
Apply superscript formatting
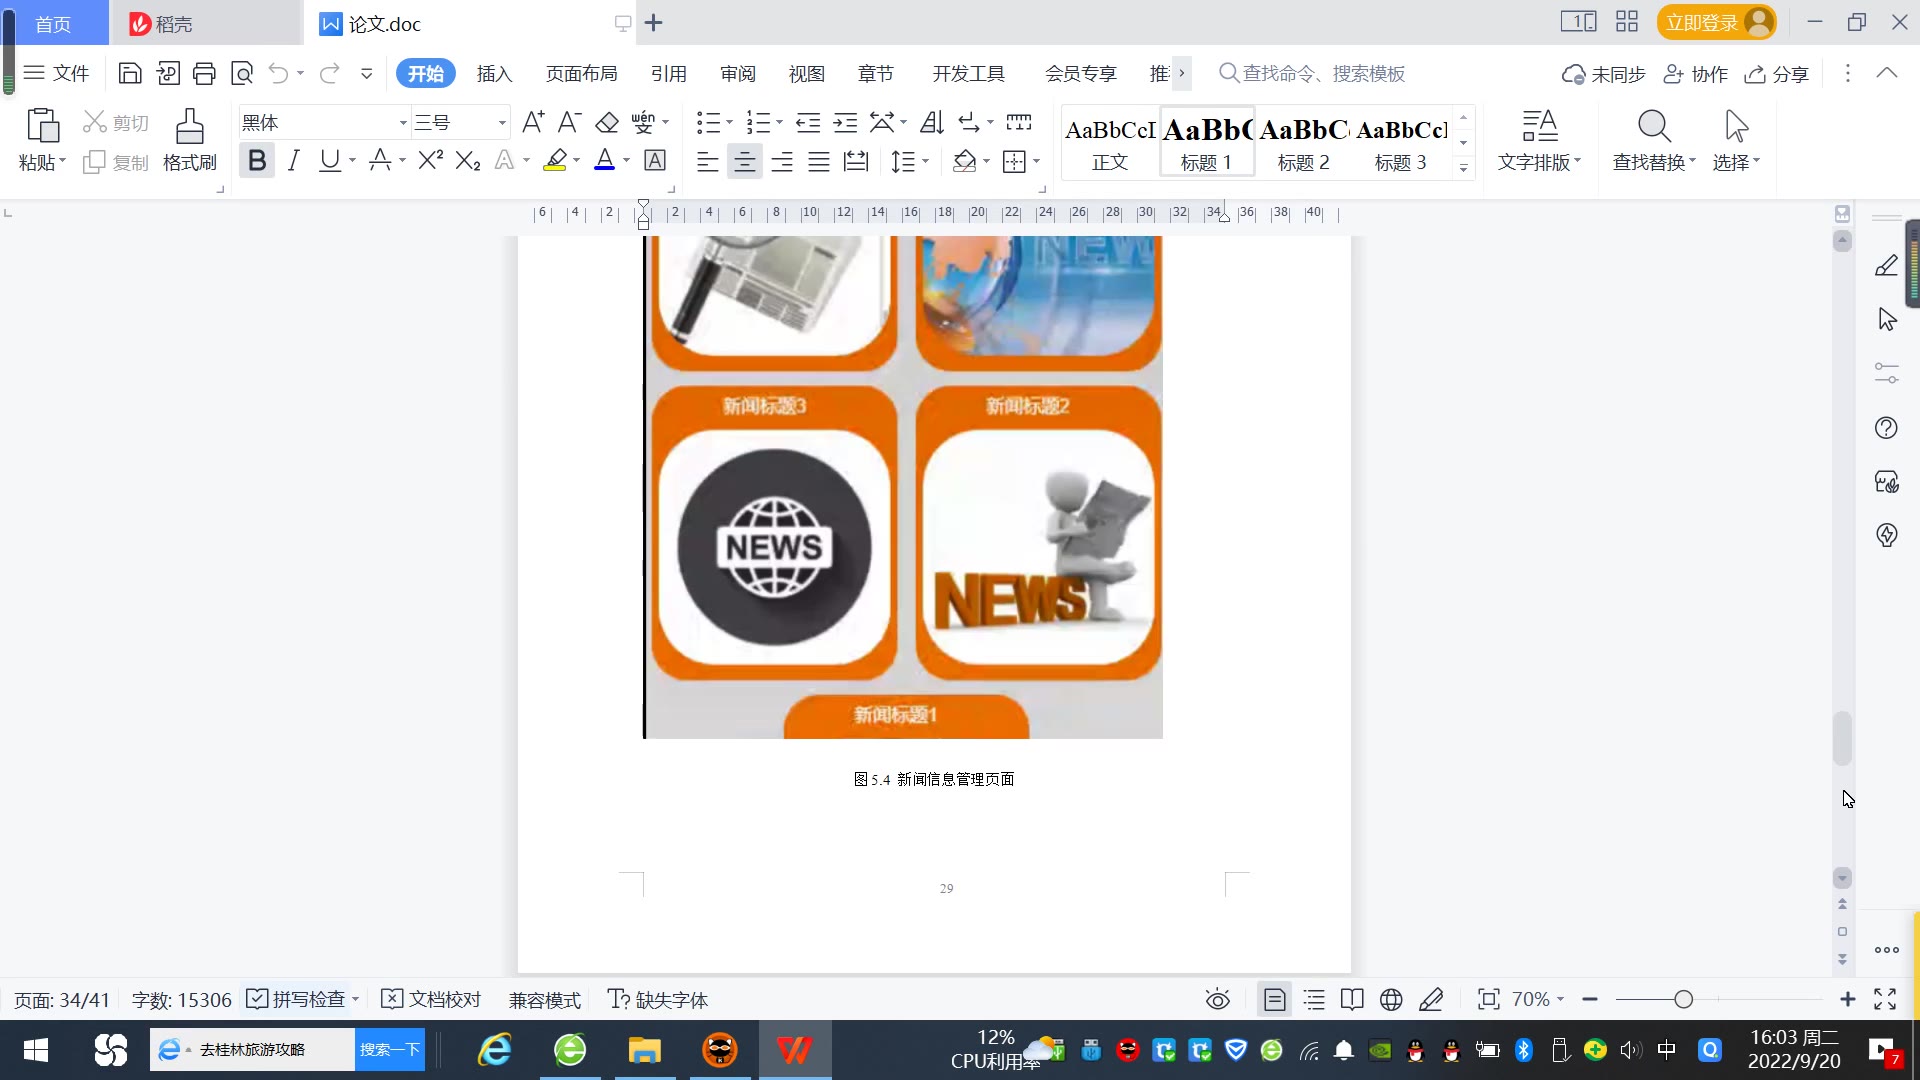point(430,160)
